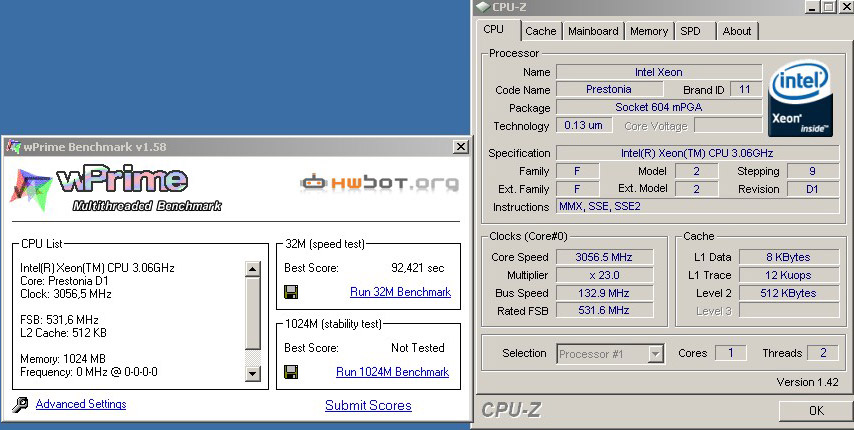This screenshot has height=430, width=854.
Task: Click the FSB: 531,6 MHz line in wPrime
Action: tap(59, 320)
